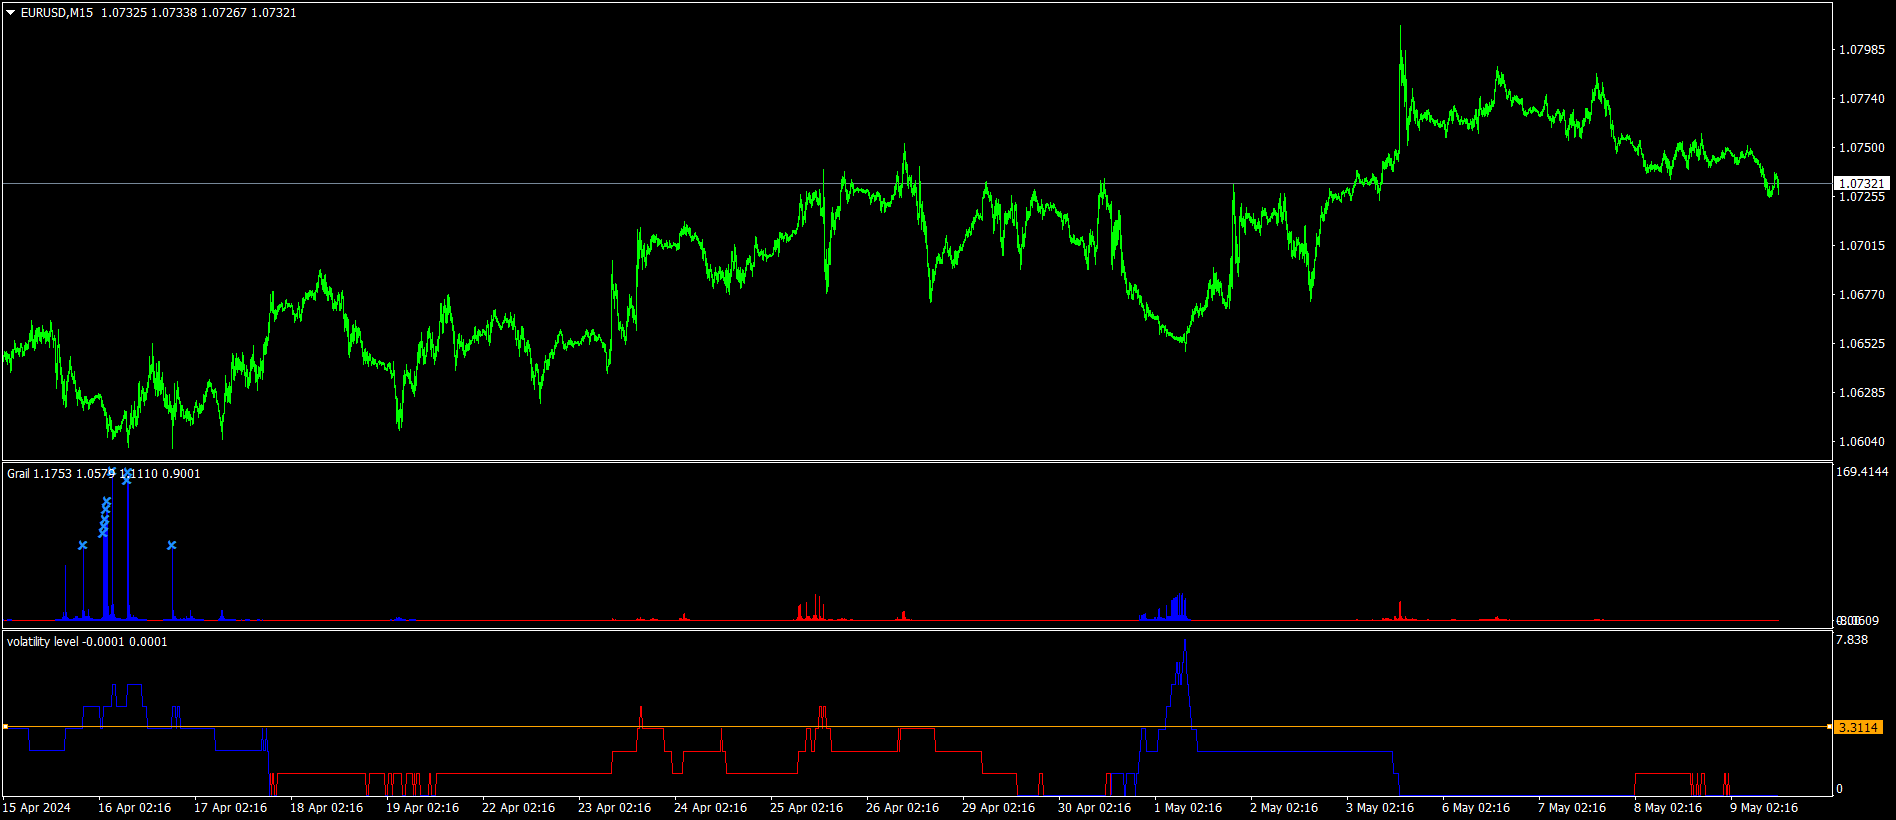
Task: Click the 7 May 02:16 time label
Action: click(1572, 808)
